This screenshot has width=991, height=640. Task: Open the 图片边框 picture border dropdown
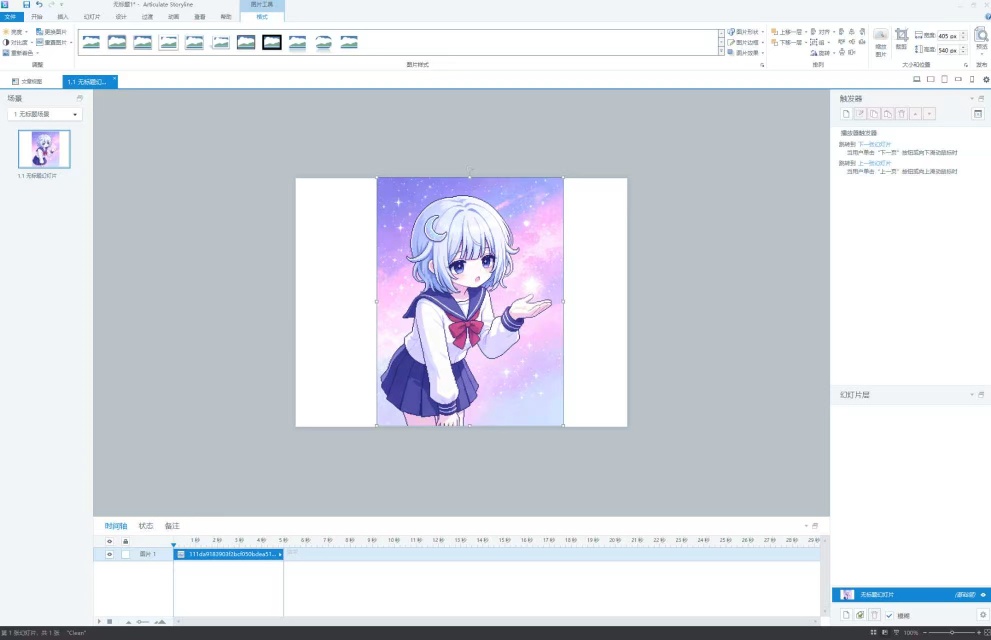(x=745, y=42)
